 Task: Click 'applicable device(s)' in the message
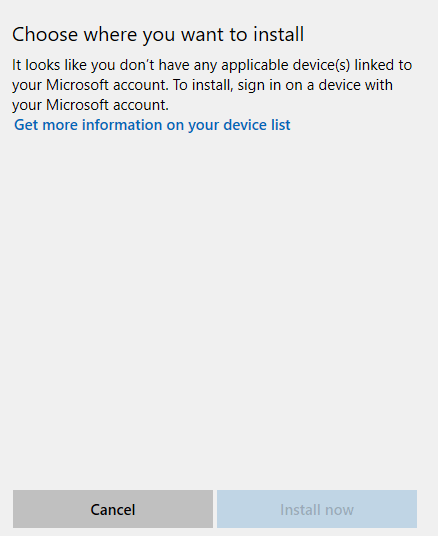coord(286,65)
